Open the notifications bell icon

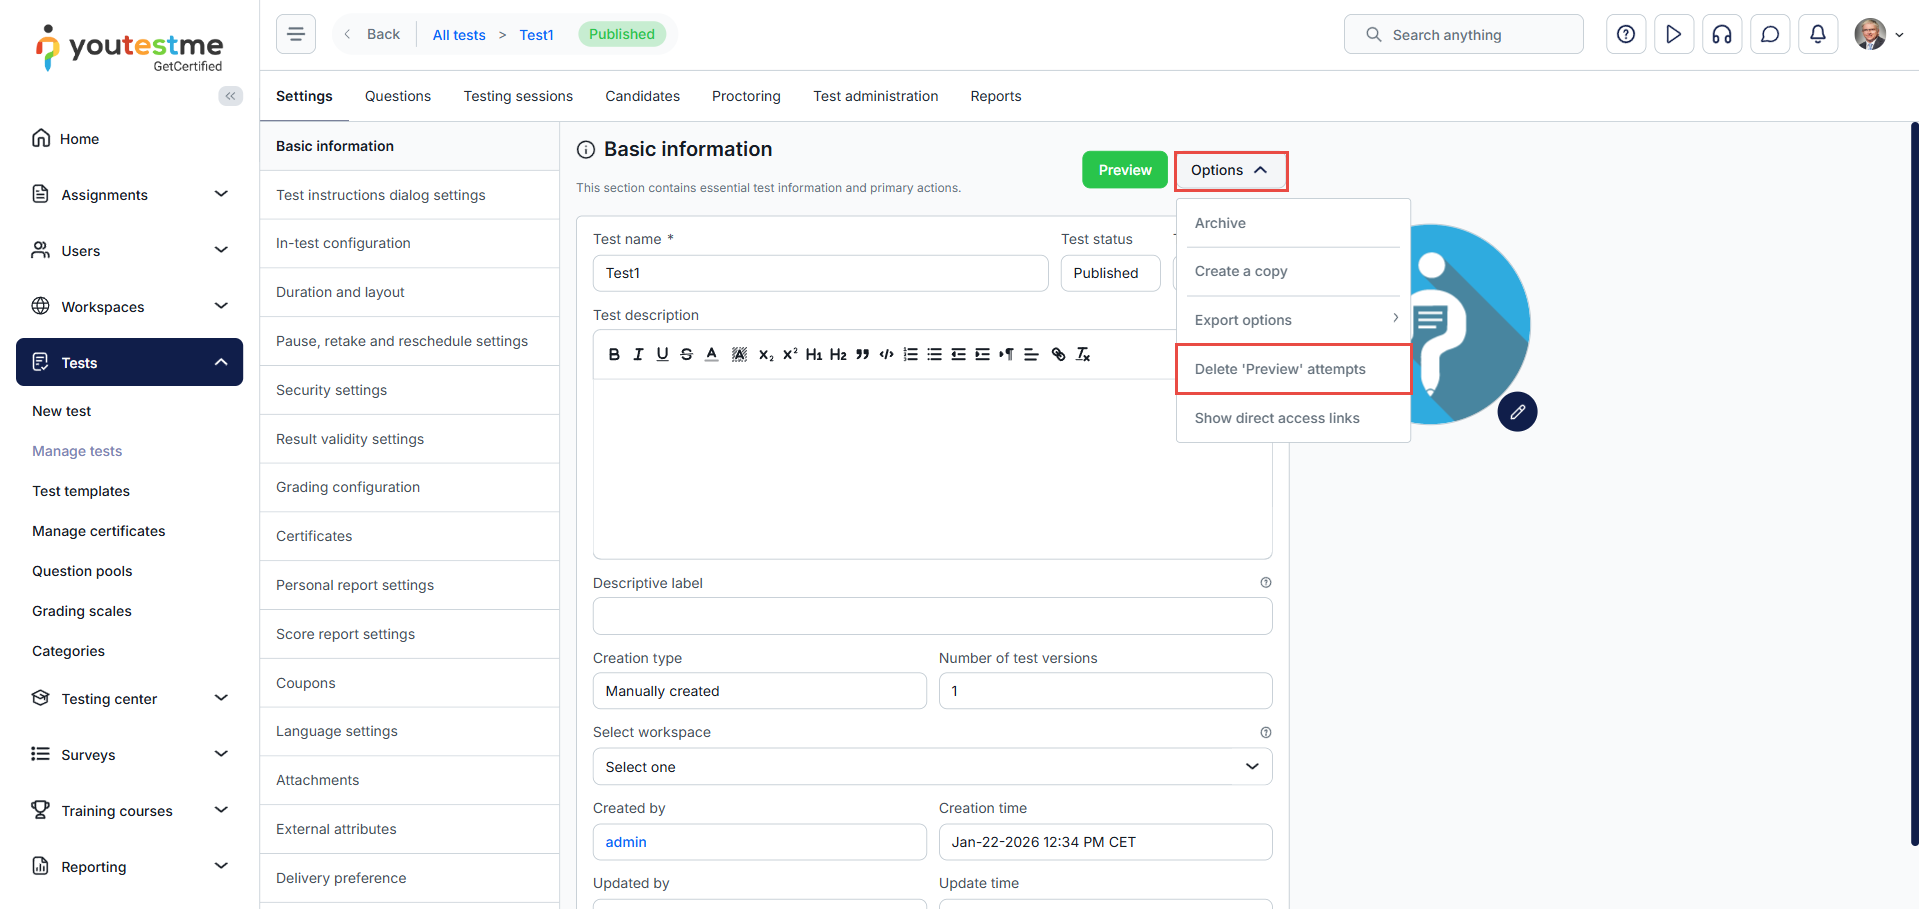tap(1817, 35)
